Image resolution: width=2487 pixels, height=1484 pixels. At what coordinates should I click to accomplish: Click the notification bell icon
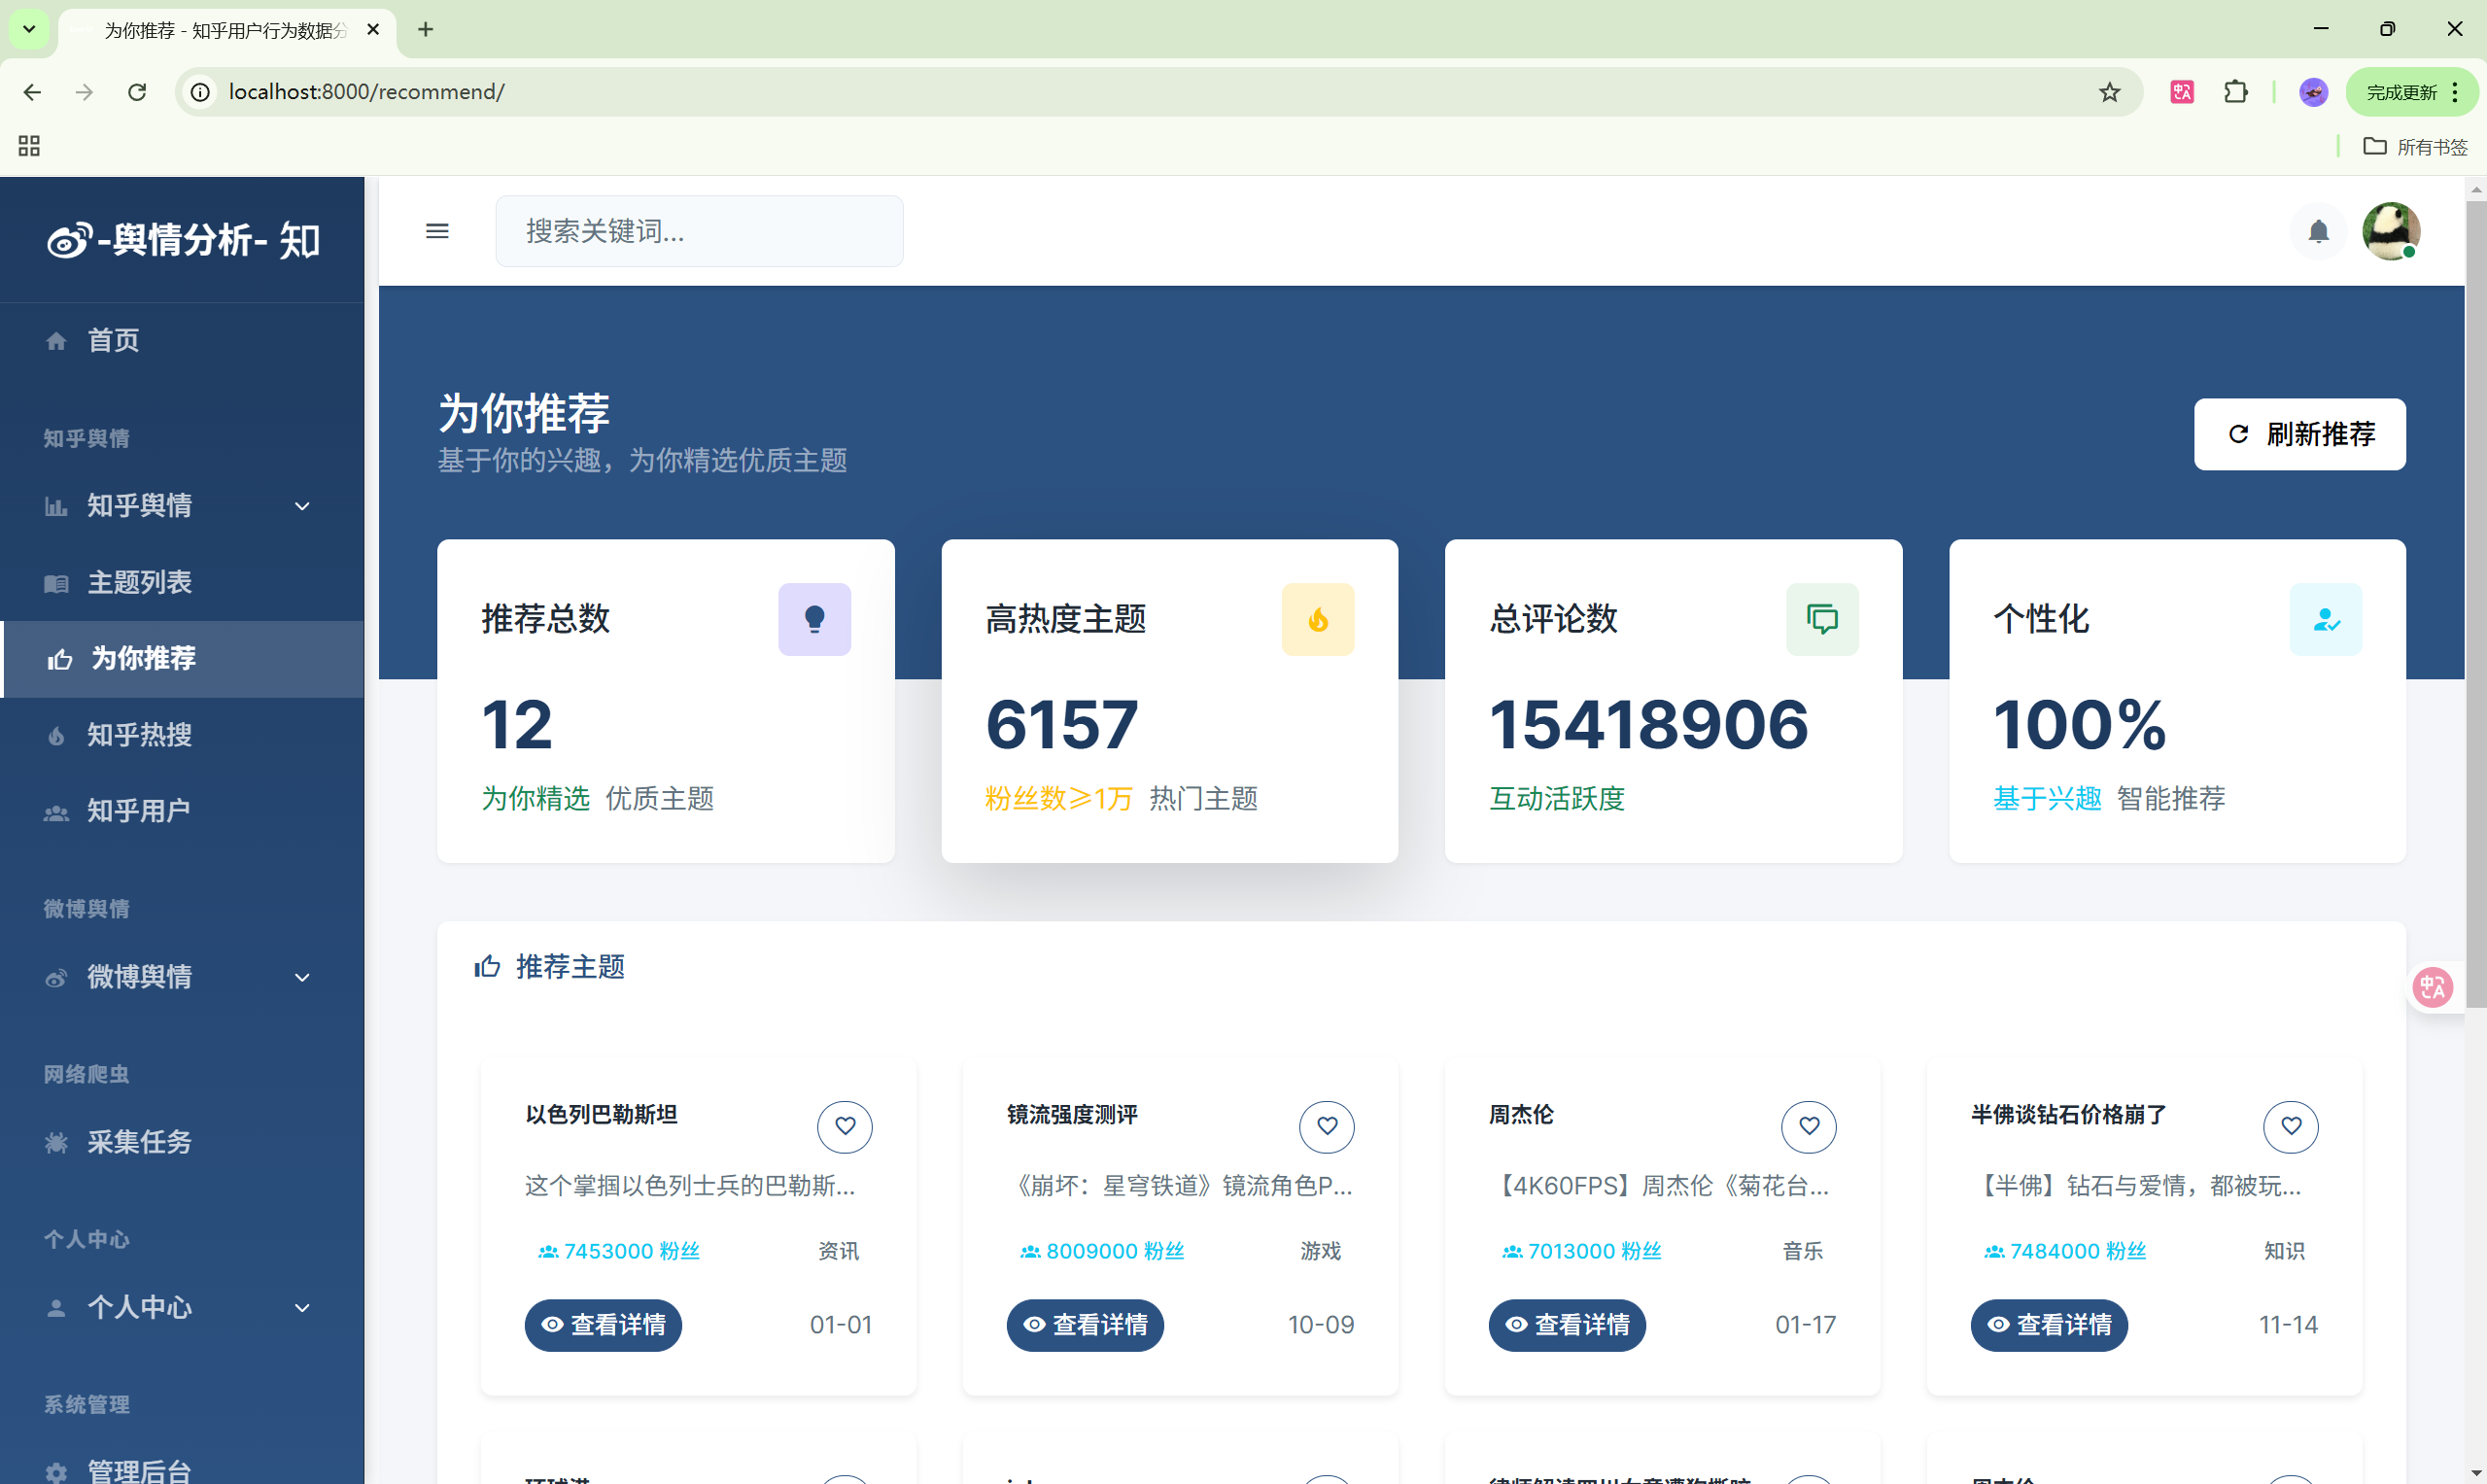pyautogui.click(x=2317, y=232)
